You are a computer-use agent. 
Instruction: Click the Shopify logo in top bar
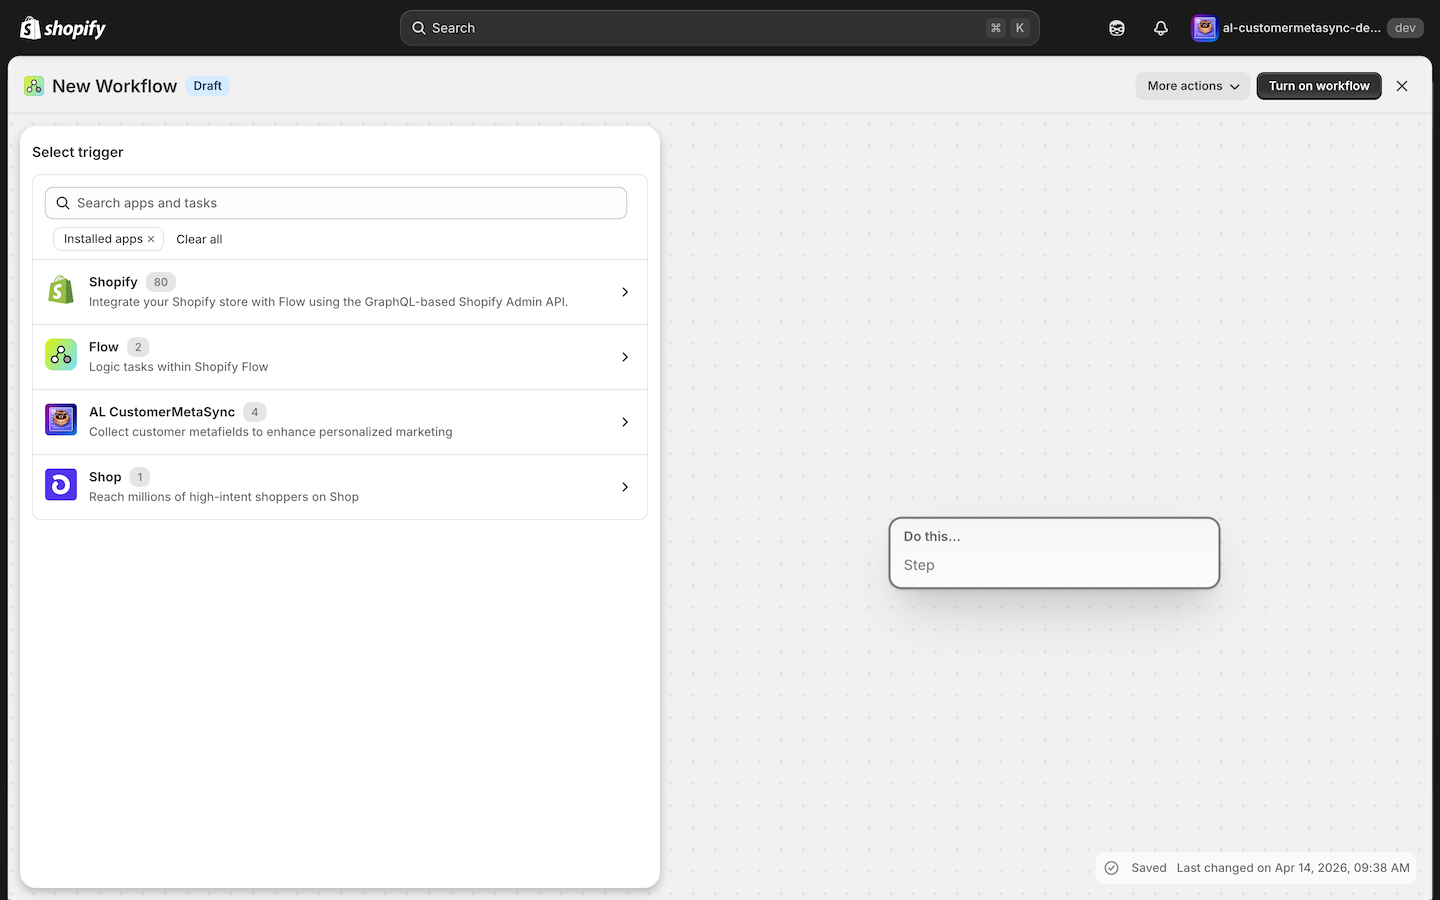63,28
